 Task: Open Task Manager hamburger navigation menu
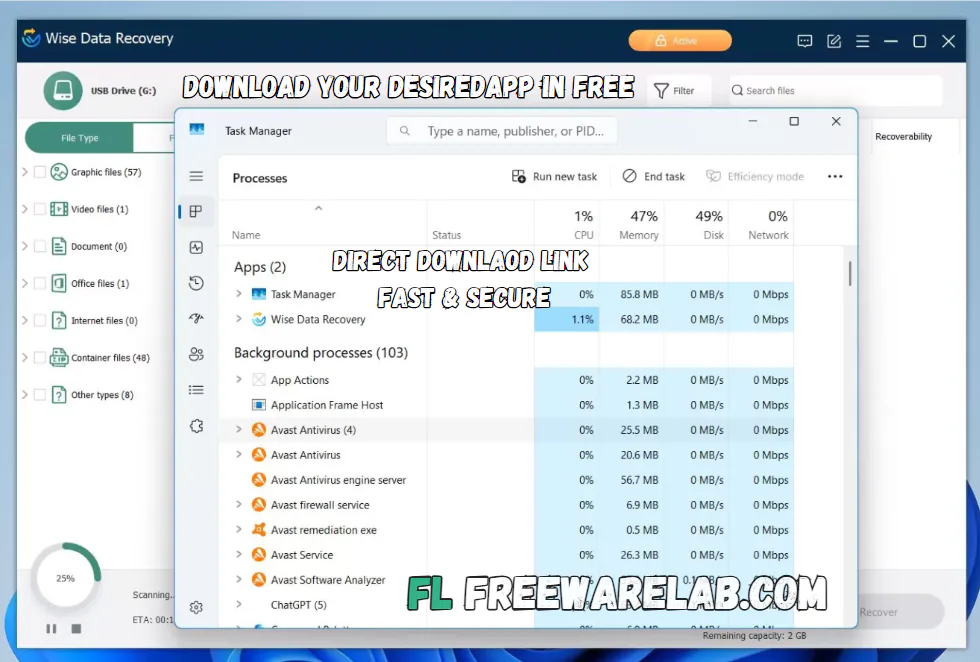pyautogui.click(x=196, y=176)
